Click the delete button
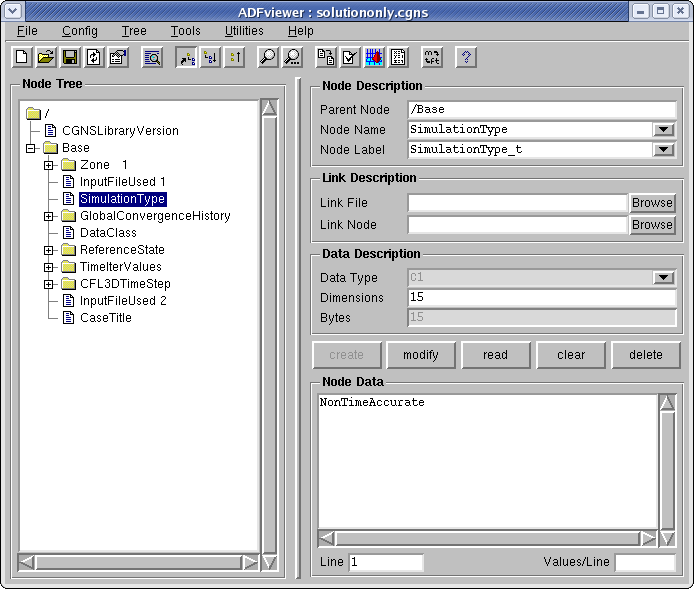The image size is (694, 589). 646,355
